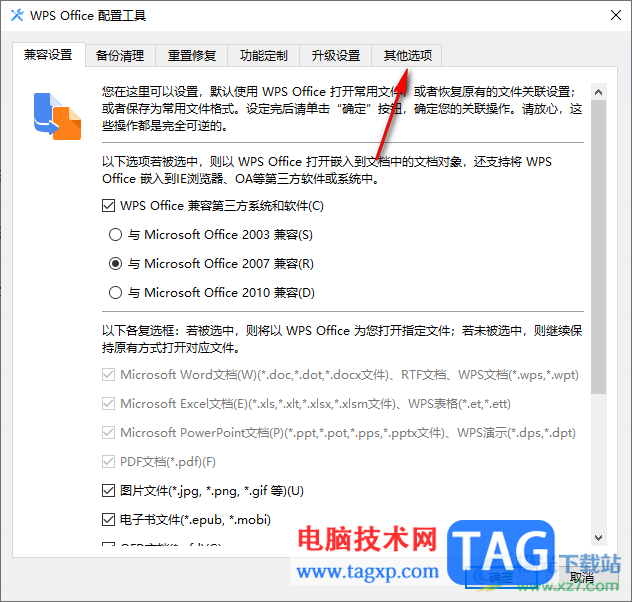The width and height of the screenshot is (632, 602).
Task: Click the Microsoft Word文档 checkbox
Action: coord(108,375)
